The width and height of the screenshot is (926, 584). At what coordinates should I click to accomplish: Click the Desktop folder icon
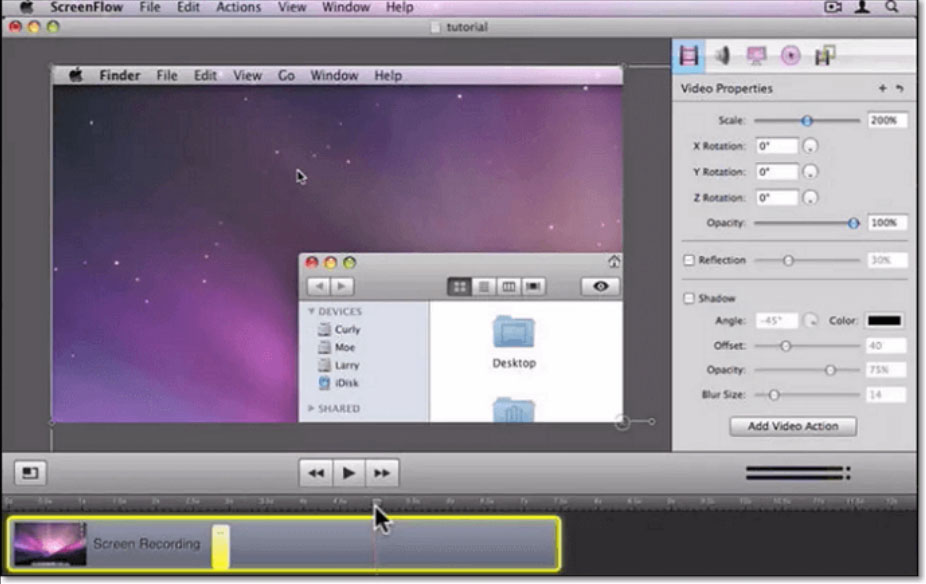514,332
